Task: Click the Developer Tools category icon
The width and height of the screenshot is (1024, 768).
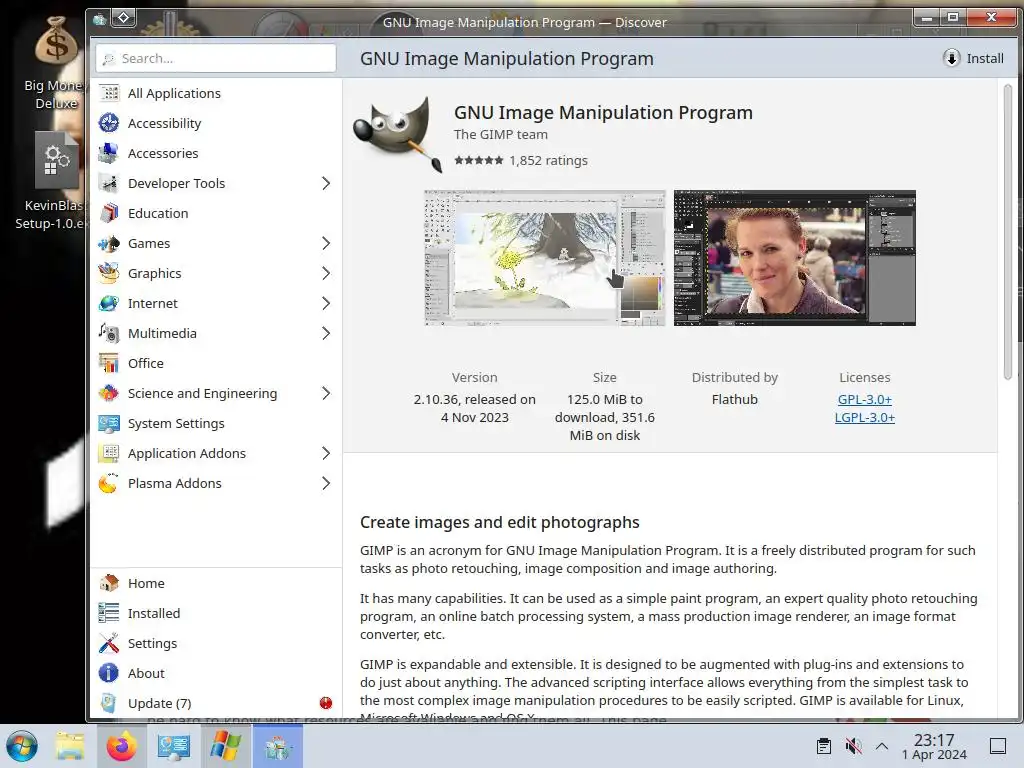Action: tap(109, 184)
